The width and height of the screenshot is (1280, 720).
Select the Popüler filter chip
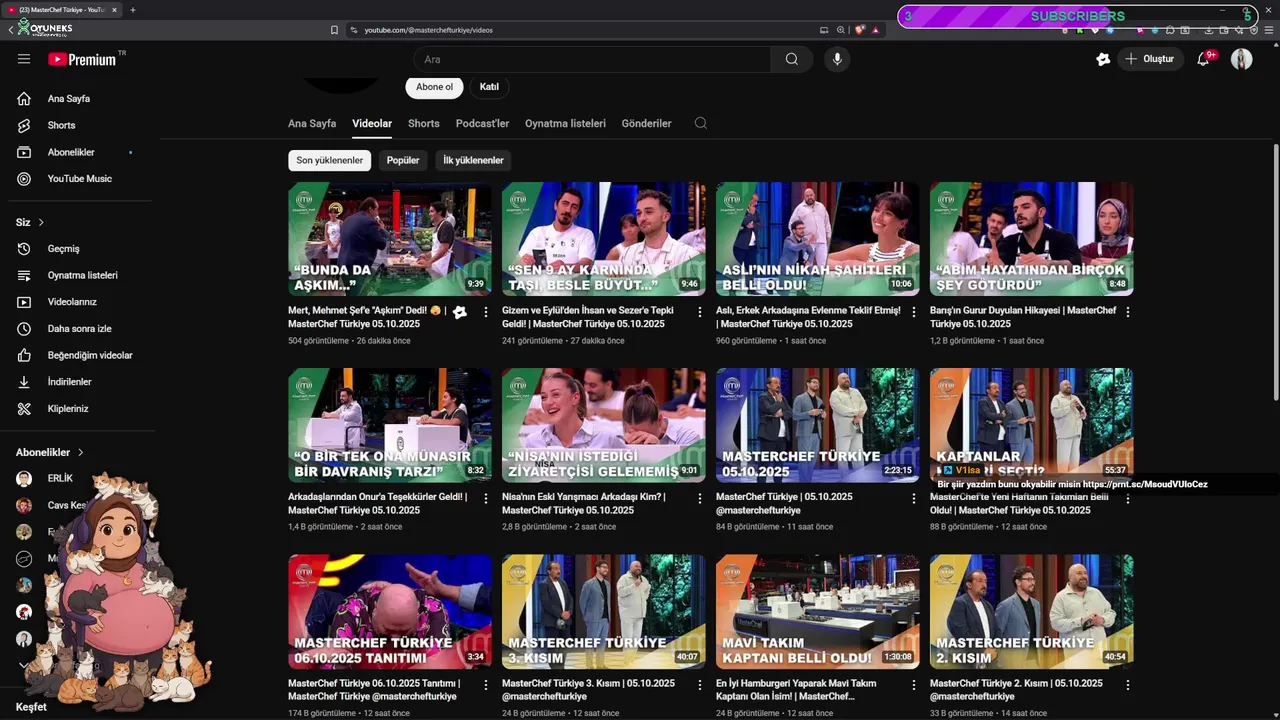tap(403, 160)
